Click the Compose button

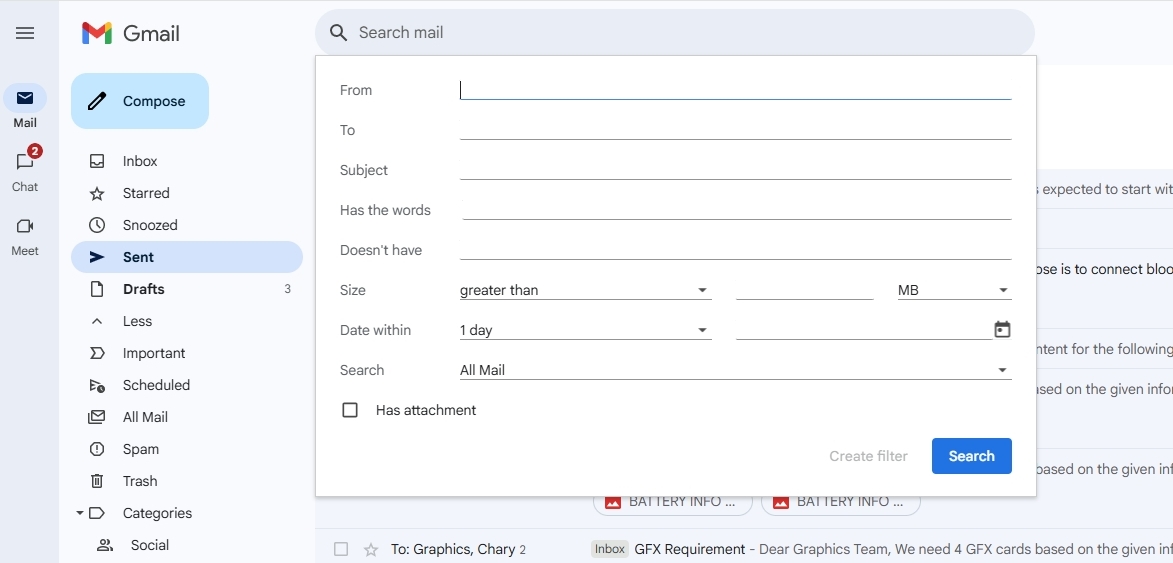click(x=140, y=101)
